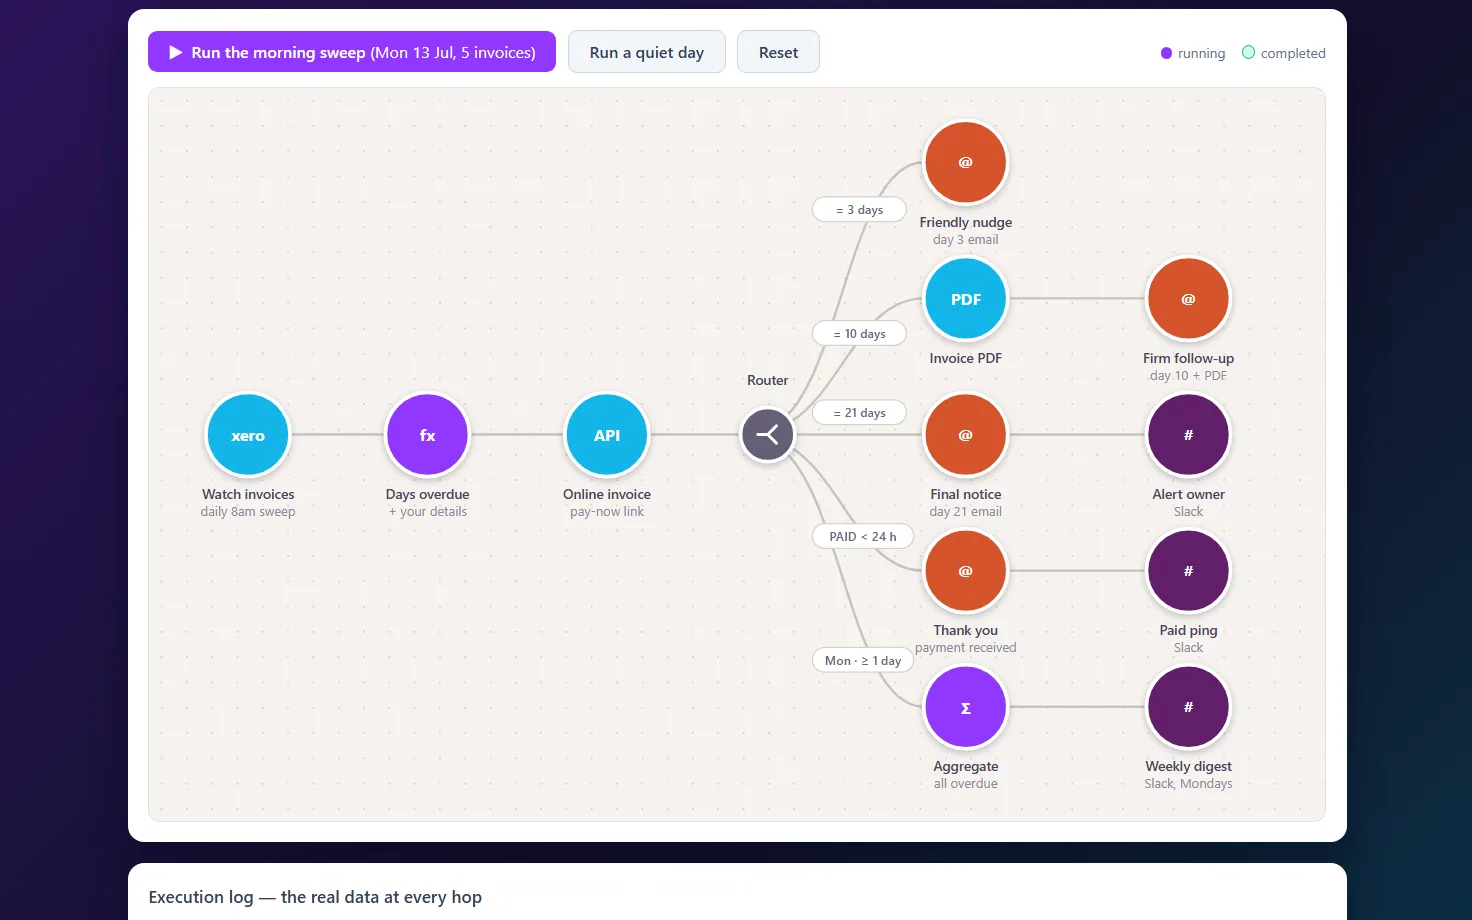
Task: Click the 'Slack, Mondays' subtitle
Action: coord(1189,784)
